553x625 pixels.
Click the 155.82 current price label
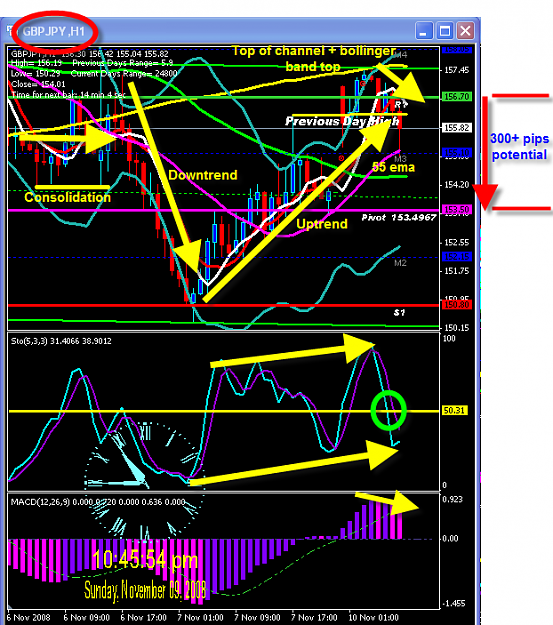point(457,128)
